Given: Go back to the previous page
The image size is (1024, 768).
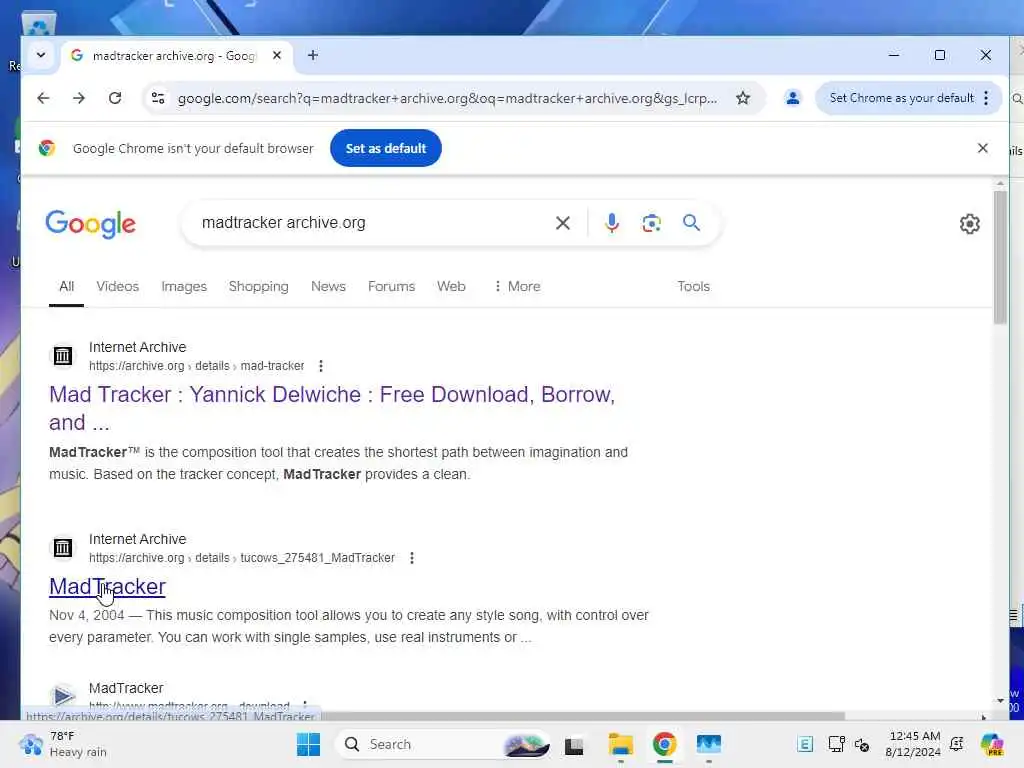Looking at the screenshot, I should pyautogui.click(x=43, y=98).
